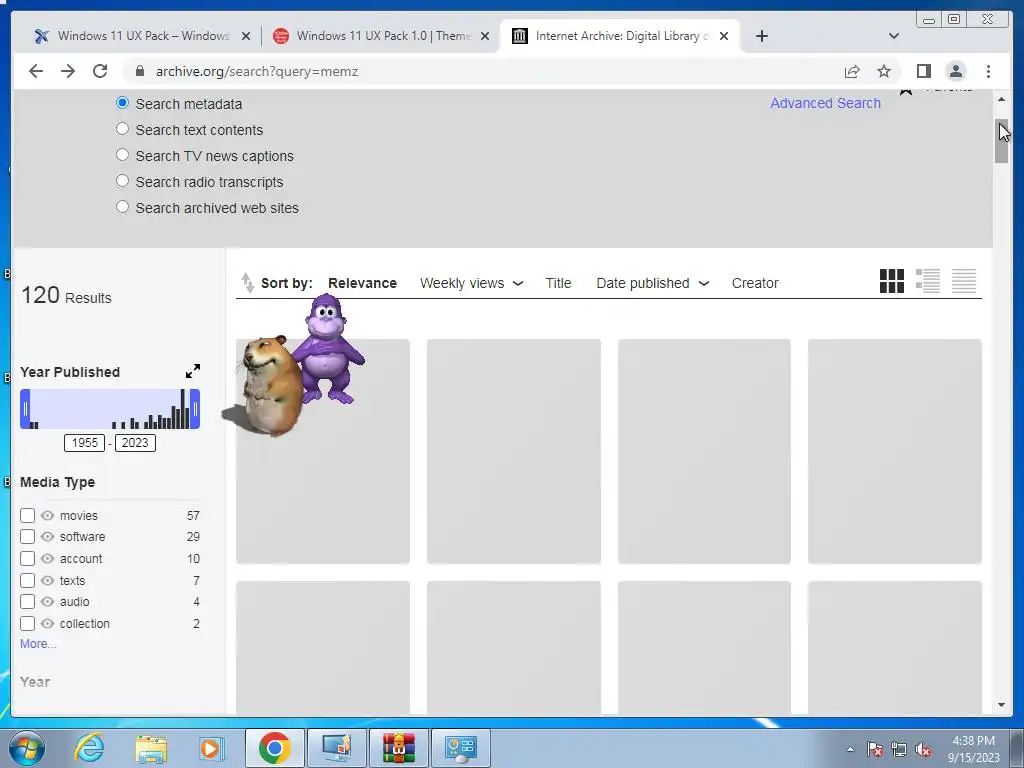
Task: Sort results by Title
Action: tap(558, 283)
